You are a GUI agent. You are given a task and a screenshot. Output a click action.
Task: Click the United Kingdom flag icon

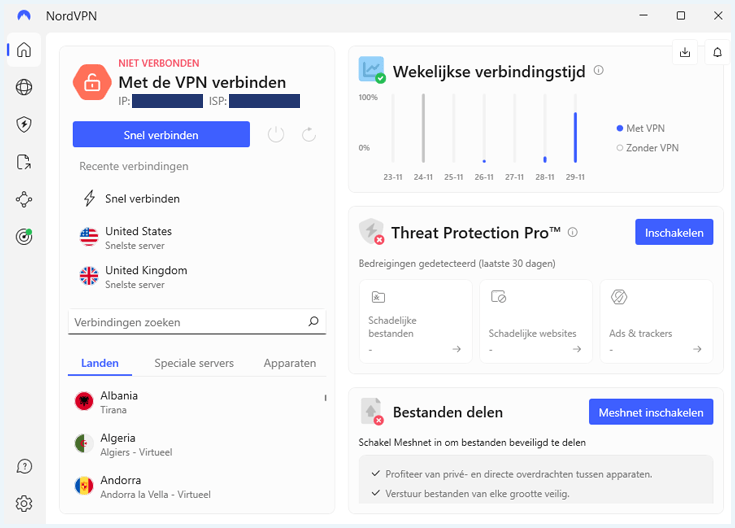tap(89, 276)
